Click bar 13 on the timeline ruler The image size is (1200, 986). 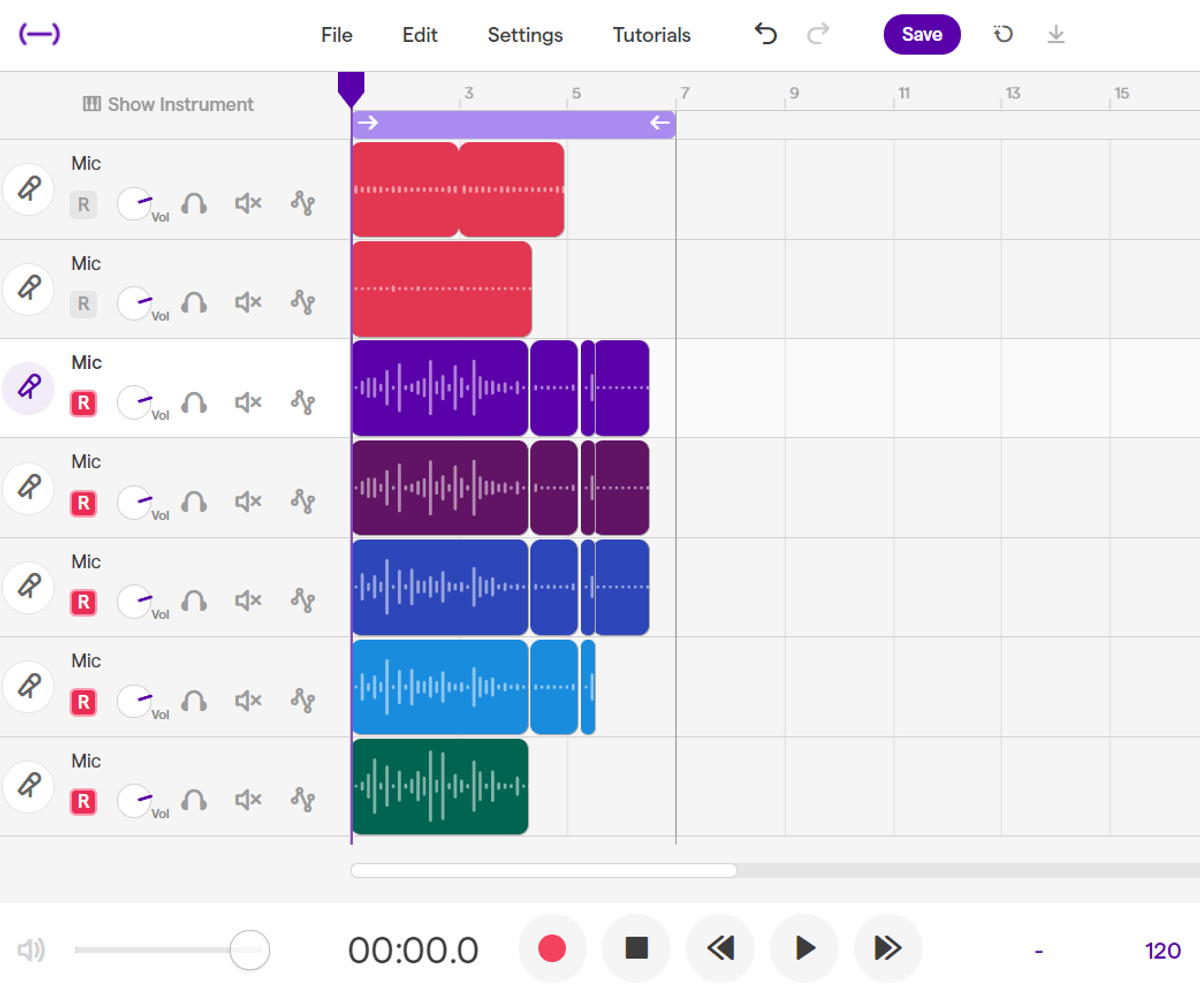click(x=1012, y=93)
